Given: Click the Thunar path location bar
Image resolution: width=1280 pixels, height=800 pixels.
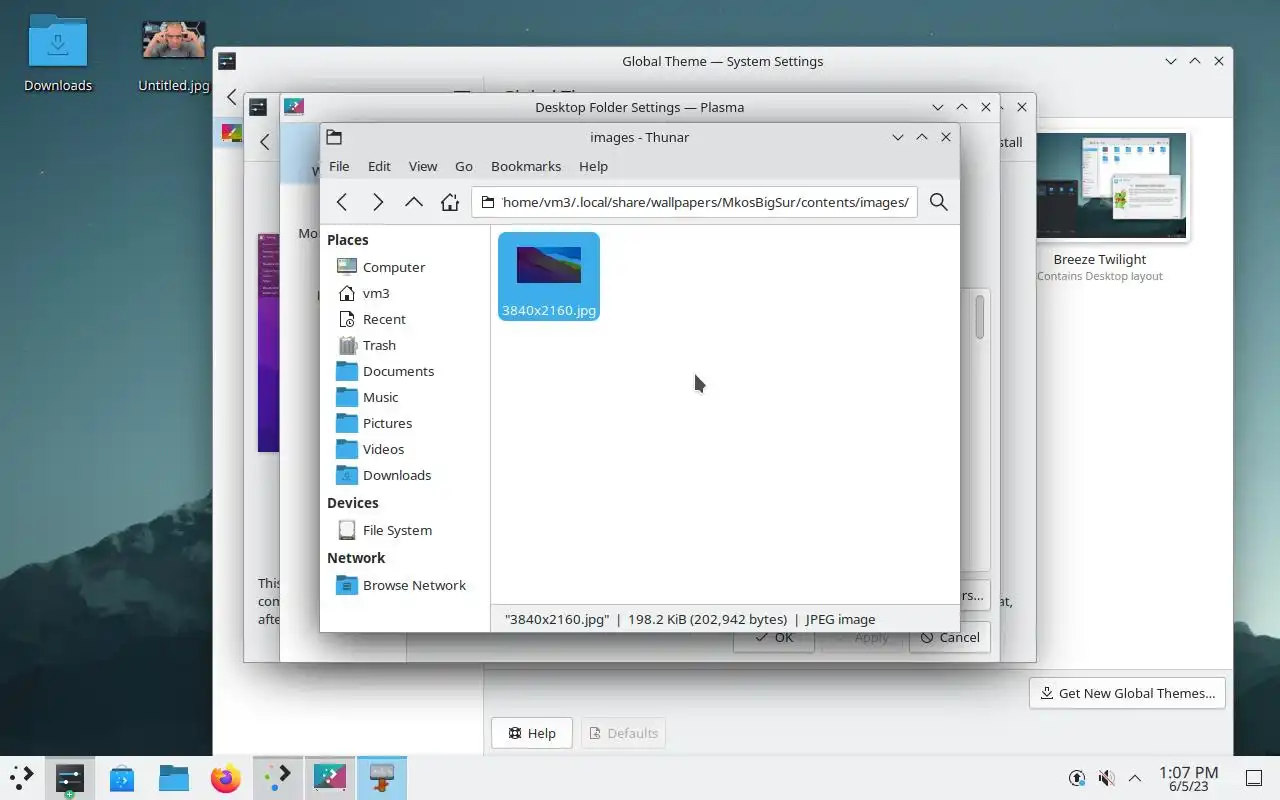Looking at the screenshot, I should [694, 202].
